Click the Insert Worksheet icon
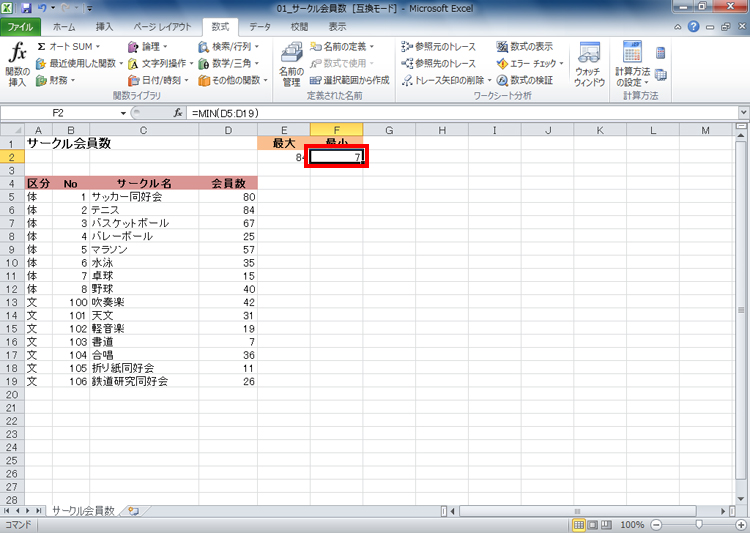This screenshot has height=533, width=750. pos(134,511)
